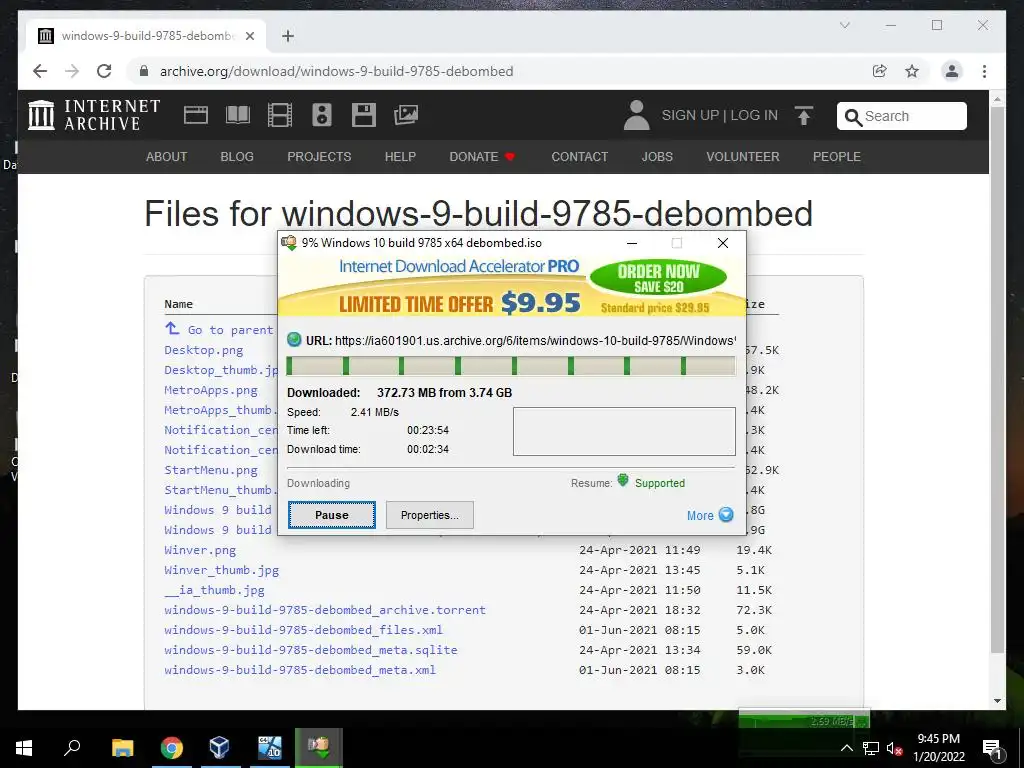This screenshot has height=768, width=1024.
Task: Open HELP menu item
Action: click(x=400, y=157)
